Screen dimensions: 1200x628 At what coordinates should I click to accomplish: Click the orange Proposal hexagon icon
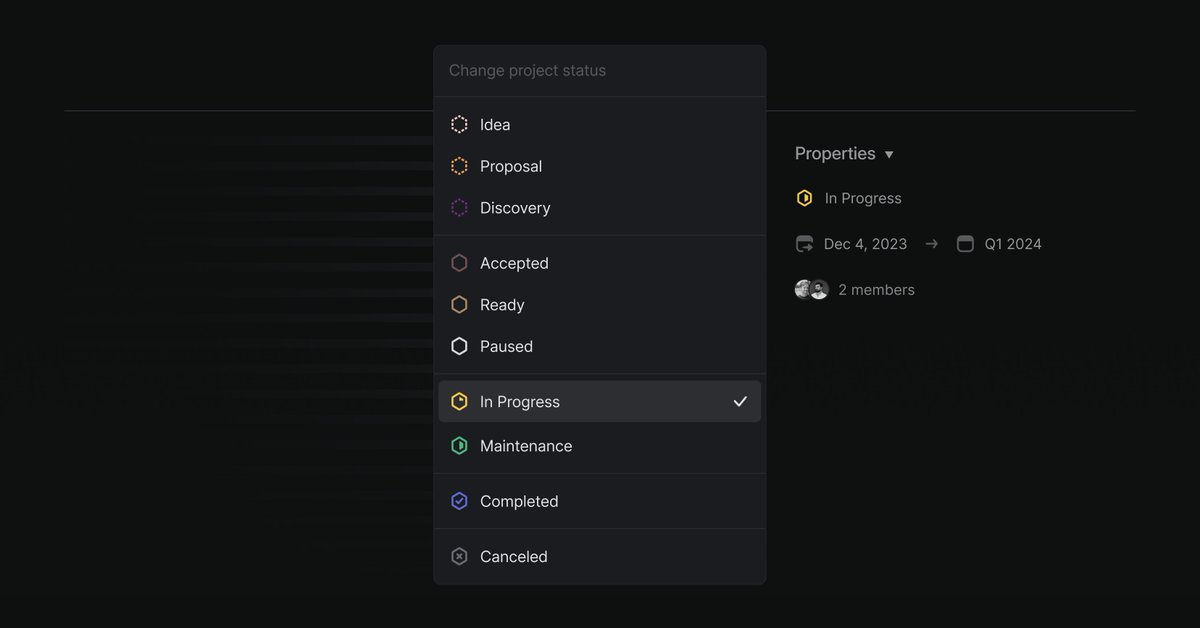(459, 166)
